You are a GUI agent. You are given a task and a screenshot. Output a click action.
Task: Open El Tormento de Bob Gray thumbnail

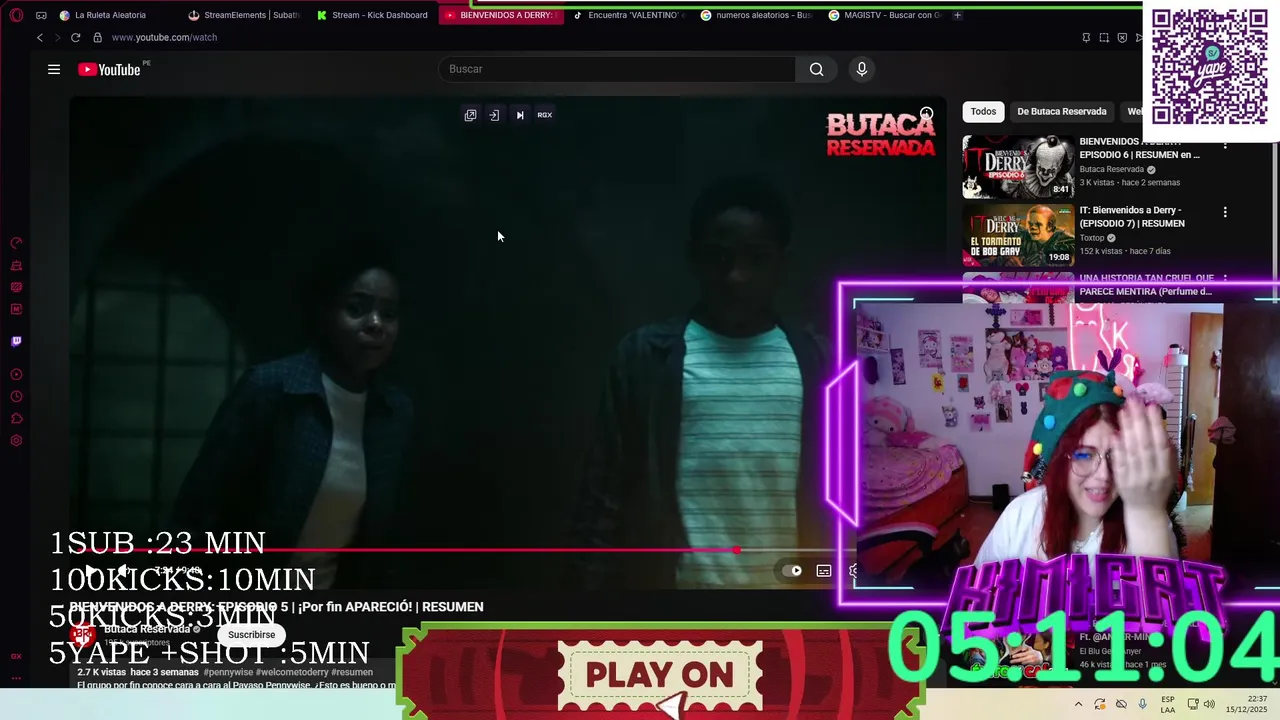click(x=1018, y=235)
